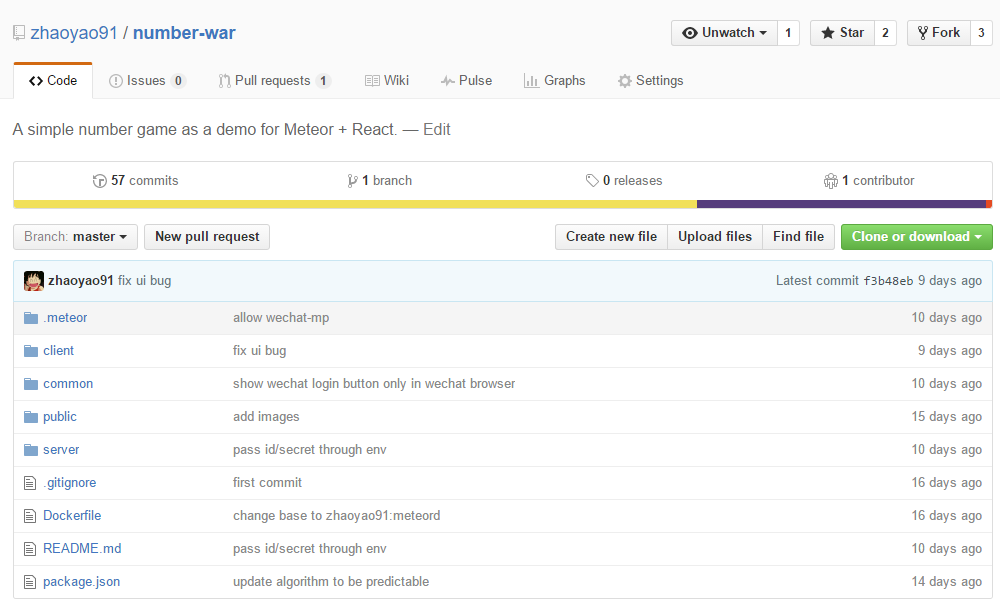Open the number-war repository link

click(184, 33)
